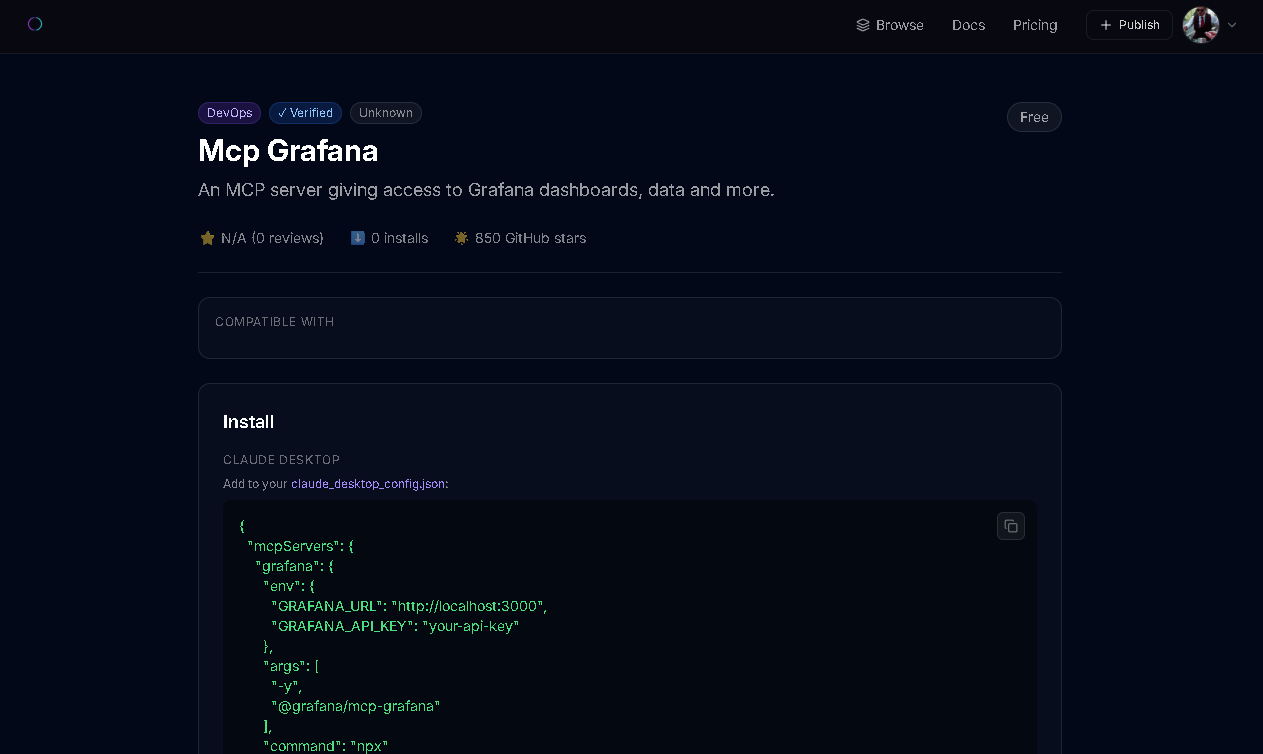
Task: Click the site logo icon
Action: [35, 24]
